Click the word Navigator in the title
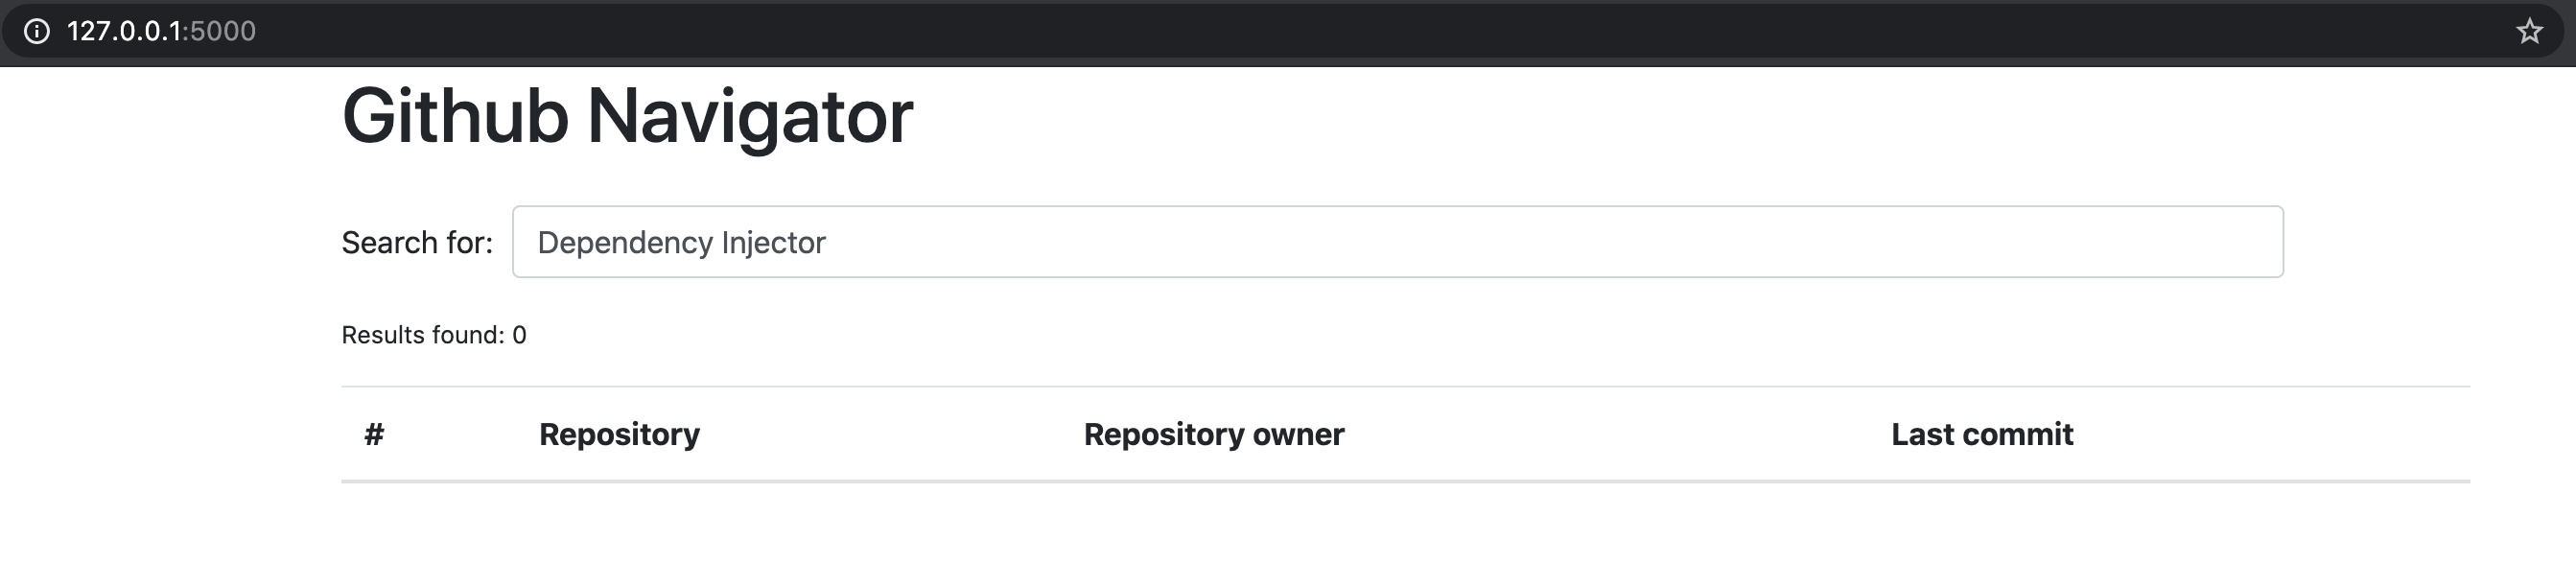This screenshot has width=2576, height=564. pos(750,116)
